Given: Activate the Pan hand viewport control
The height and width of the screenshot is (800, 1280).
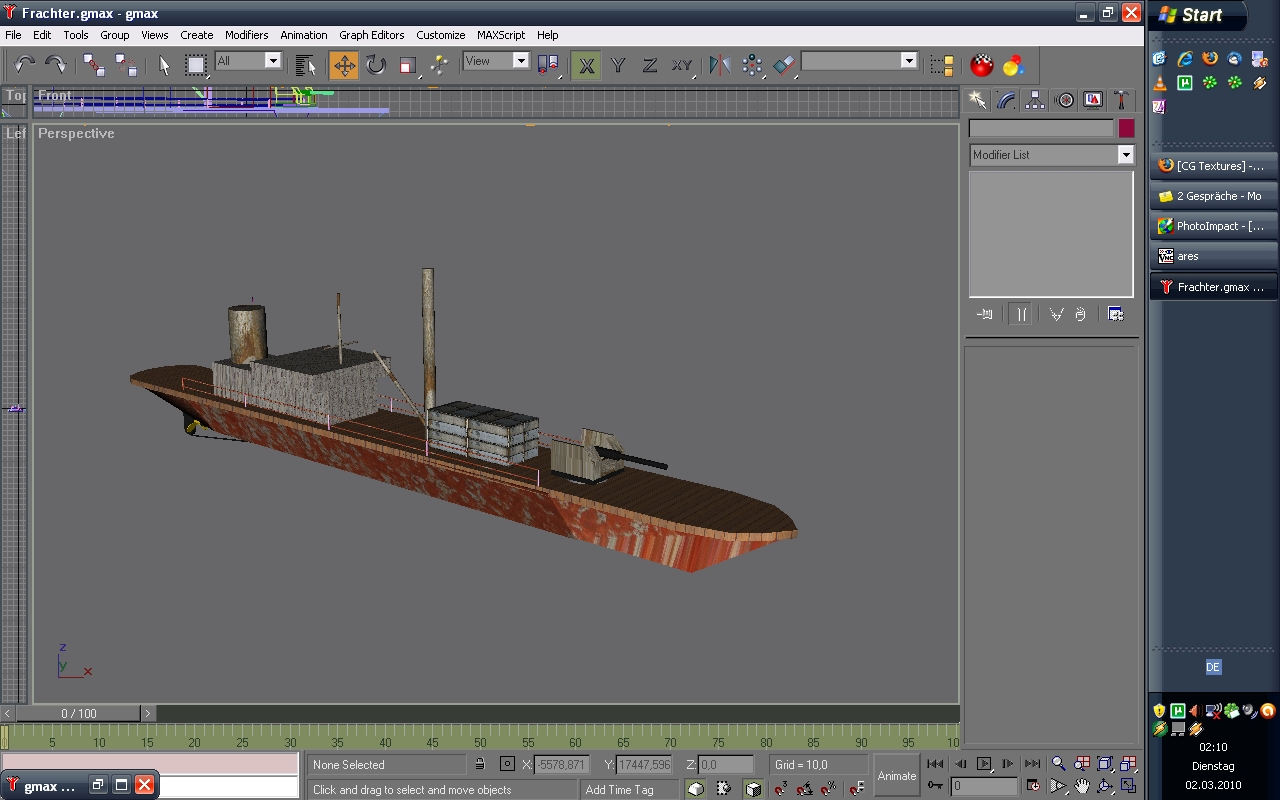Looking at the screenshot, I should pyautogui.click(x=1082, y=787).
